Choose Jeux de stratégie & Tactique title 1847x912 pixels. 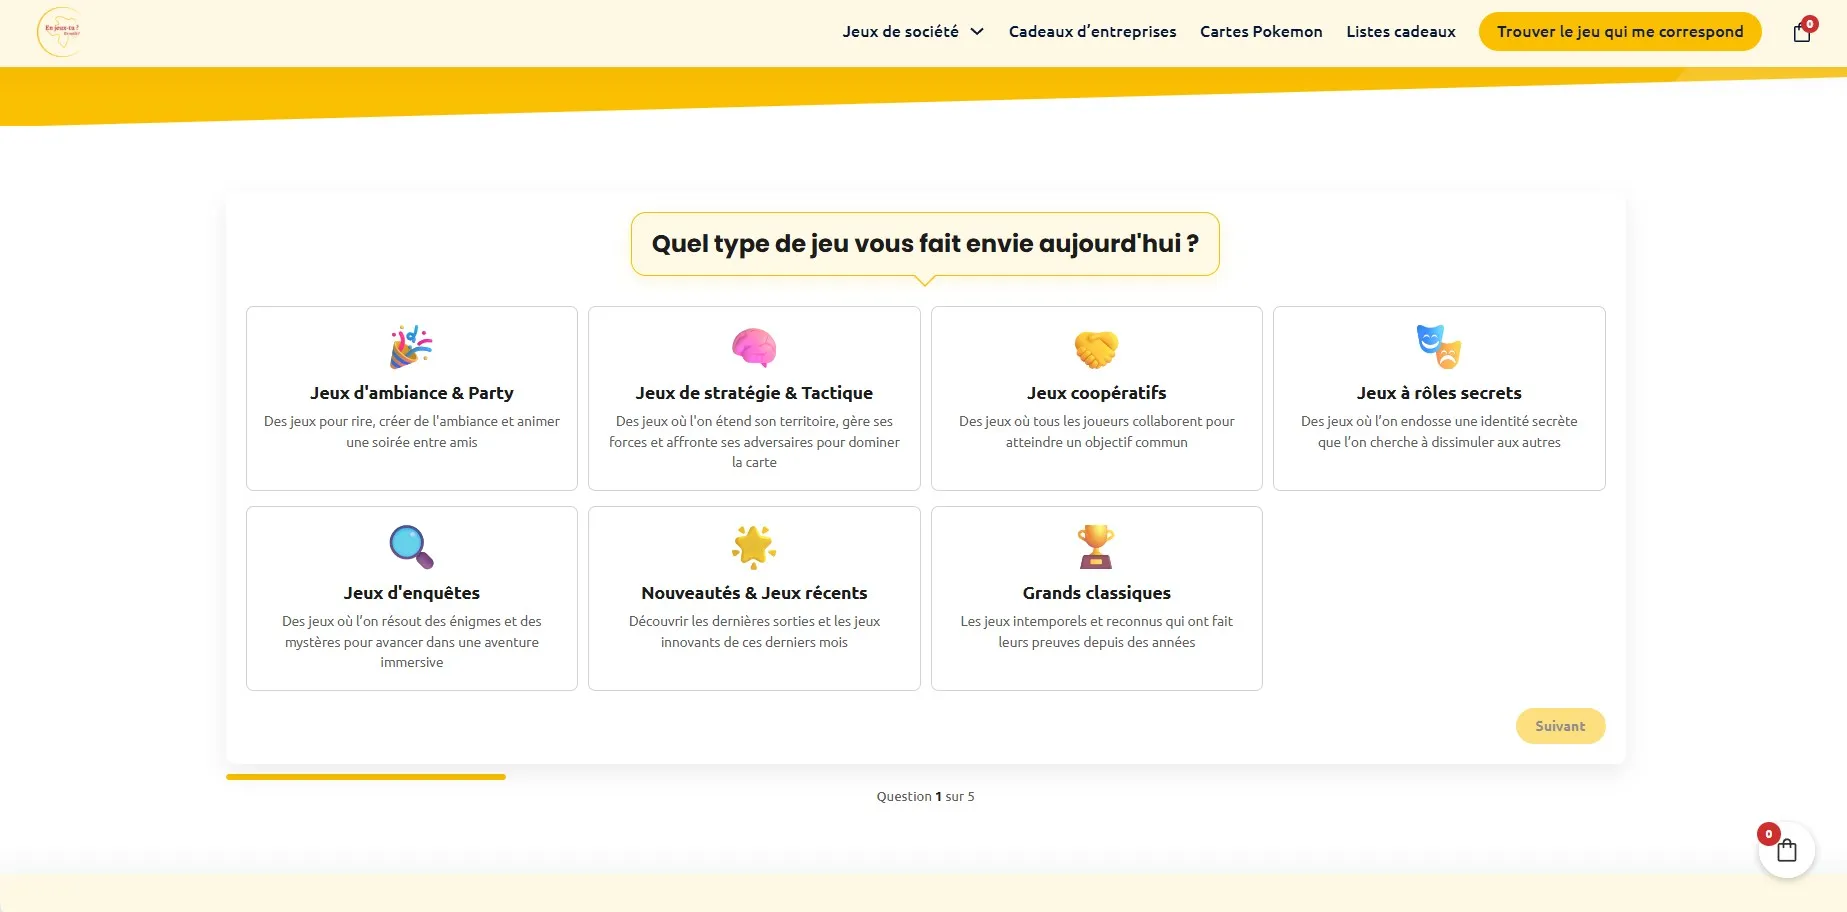click(754, 393)
